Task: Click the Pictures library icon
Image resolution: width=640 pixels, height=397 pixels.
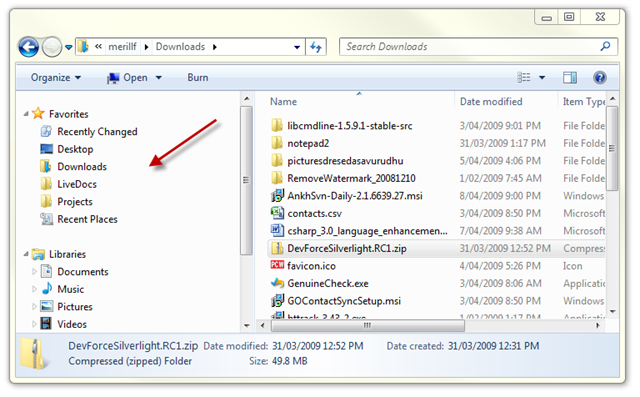Action: 47,306
